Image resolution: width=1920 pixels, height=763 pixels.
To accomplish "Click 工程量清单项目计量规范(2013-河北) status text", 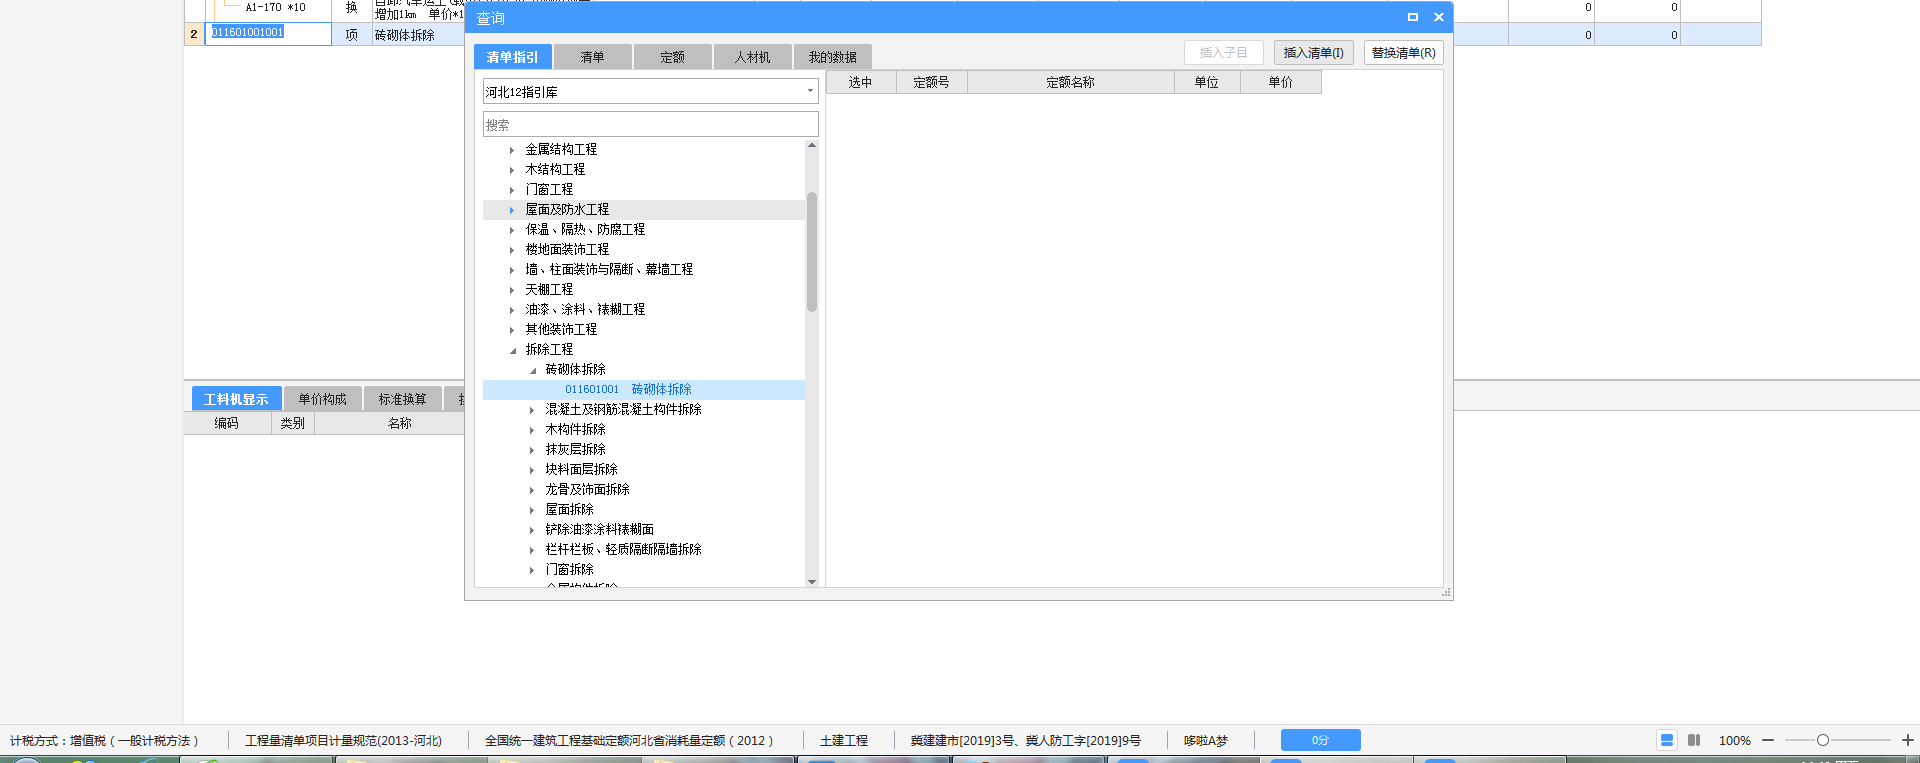I will point(343,741).
